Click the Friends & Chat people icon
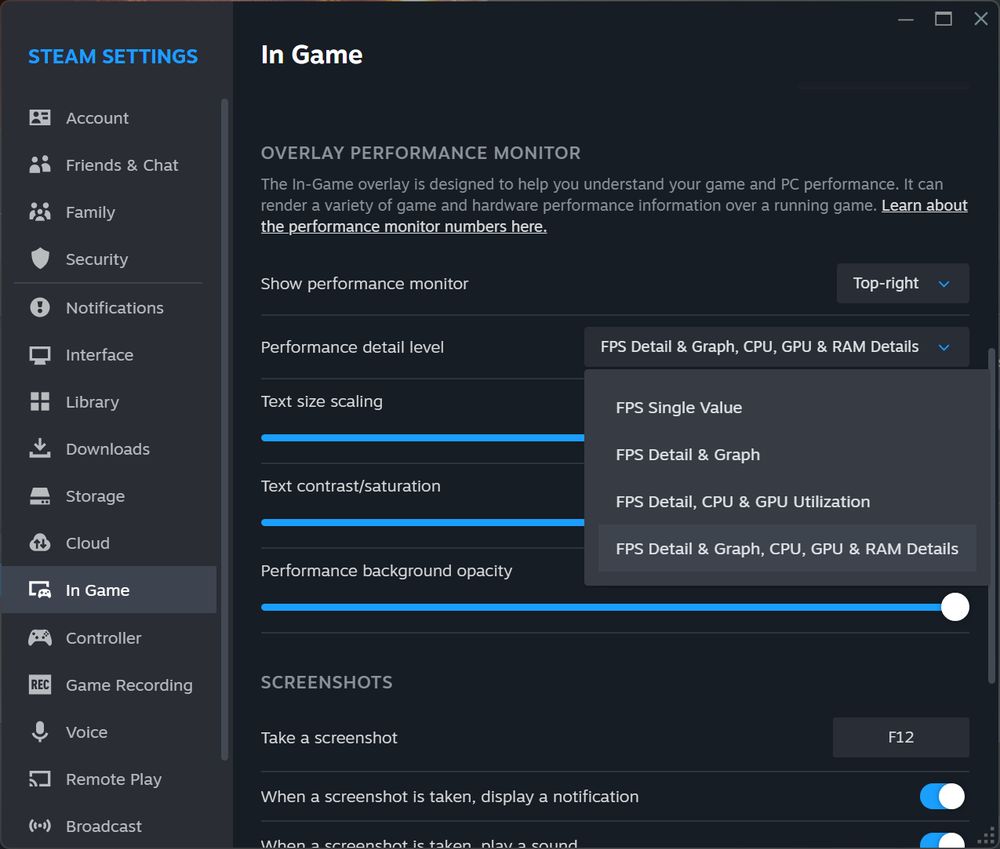 [40, 165]
